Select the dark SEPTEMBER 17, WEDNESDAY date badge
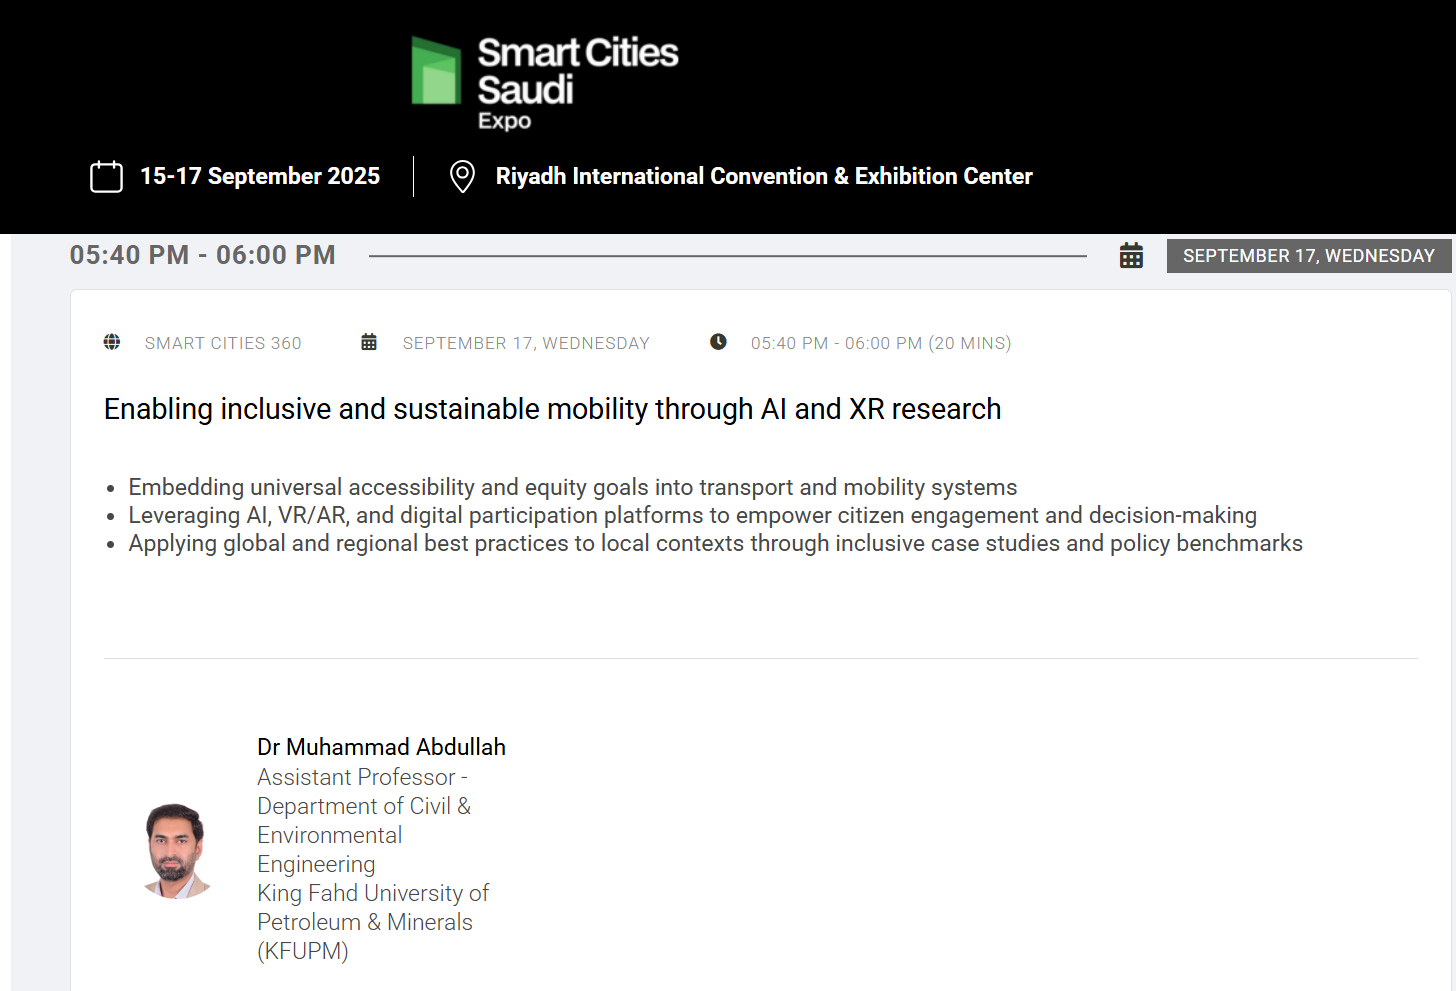 tap(1308, 256)
